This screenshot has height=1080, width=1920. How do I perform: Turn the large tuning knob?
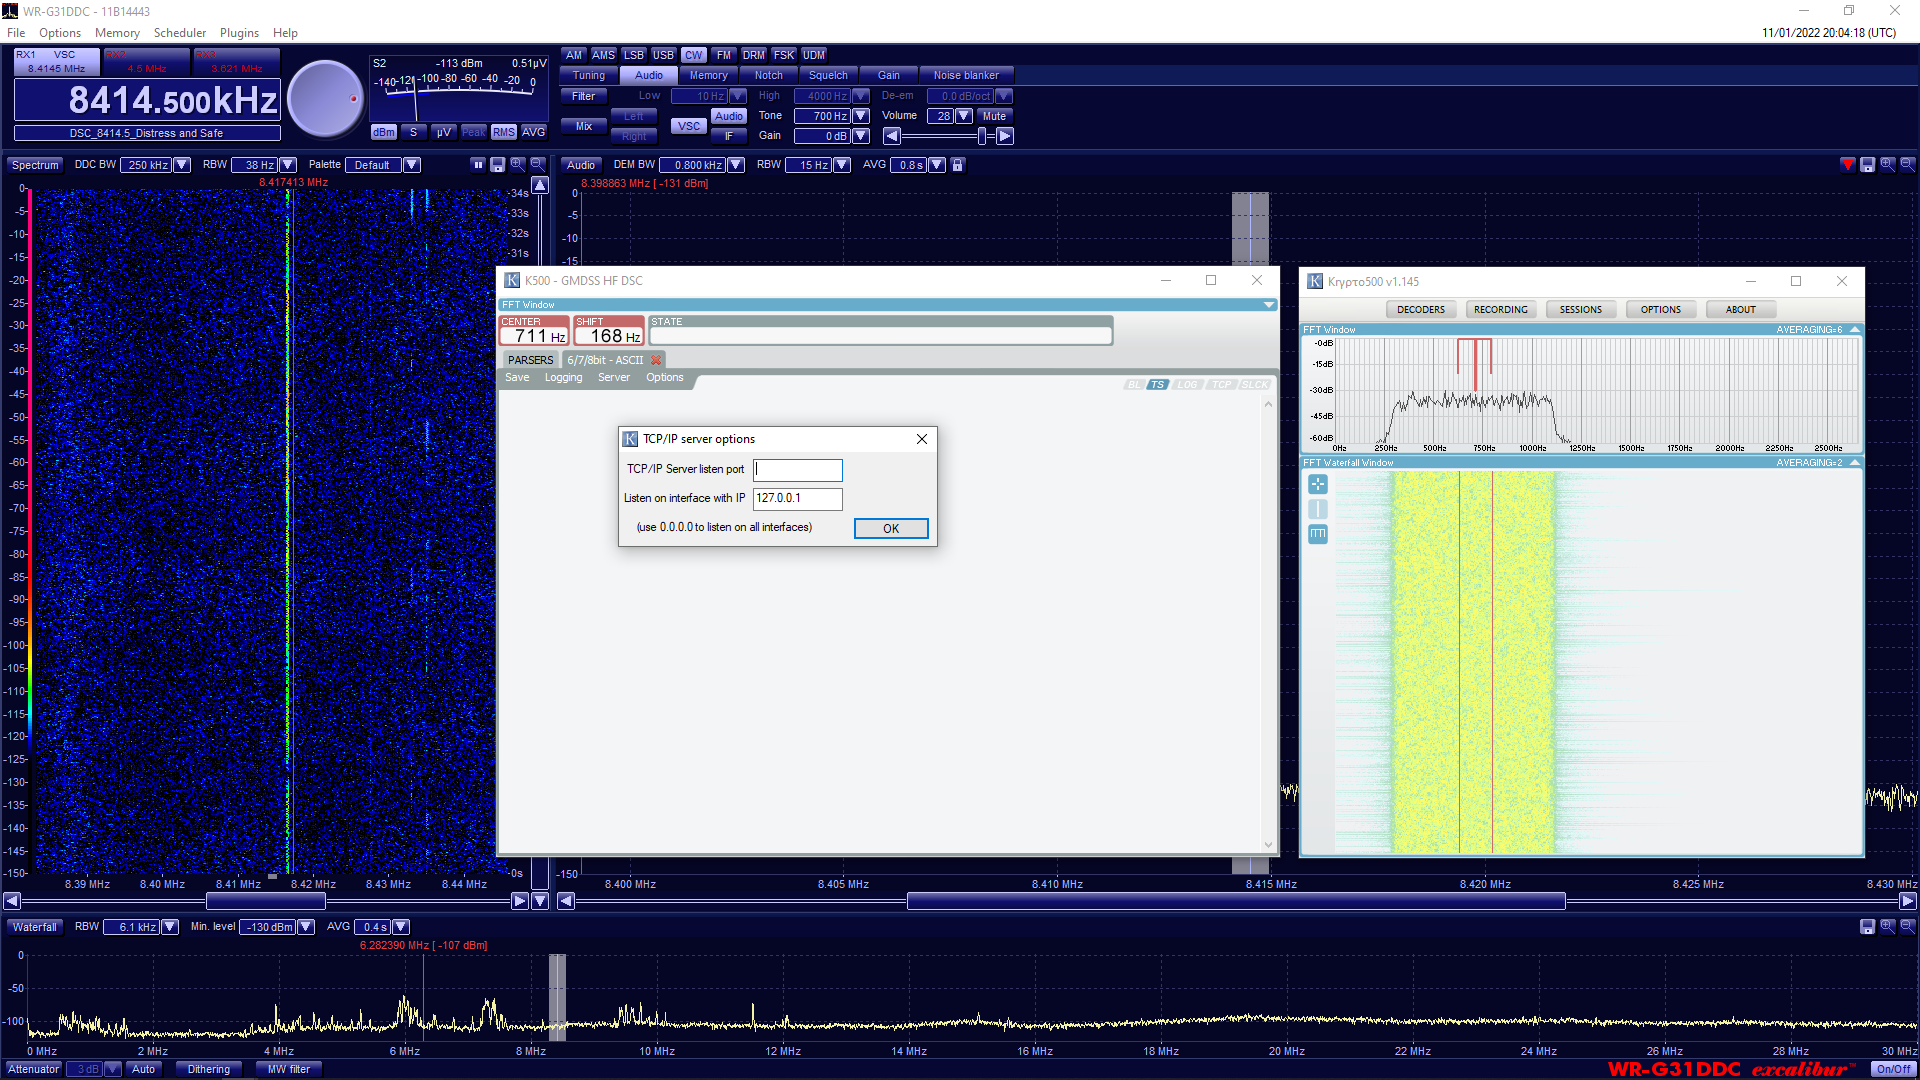(326, 99)
